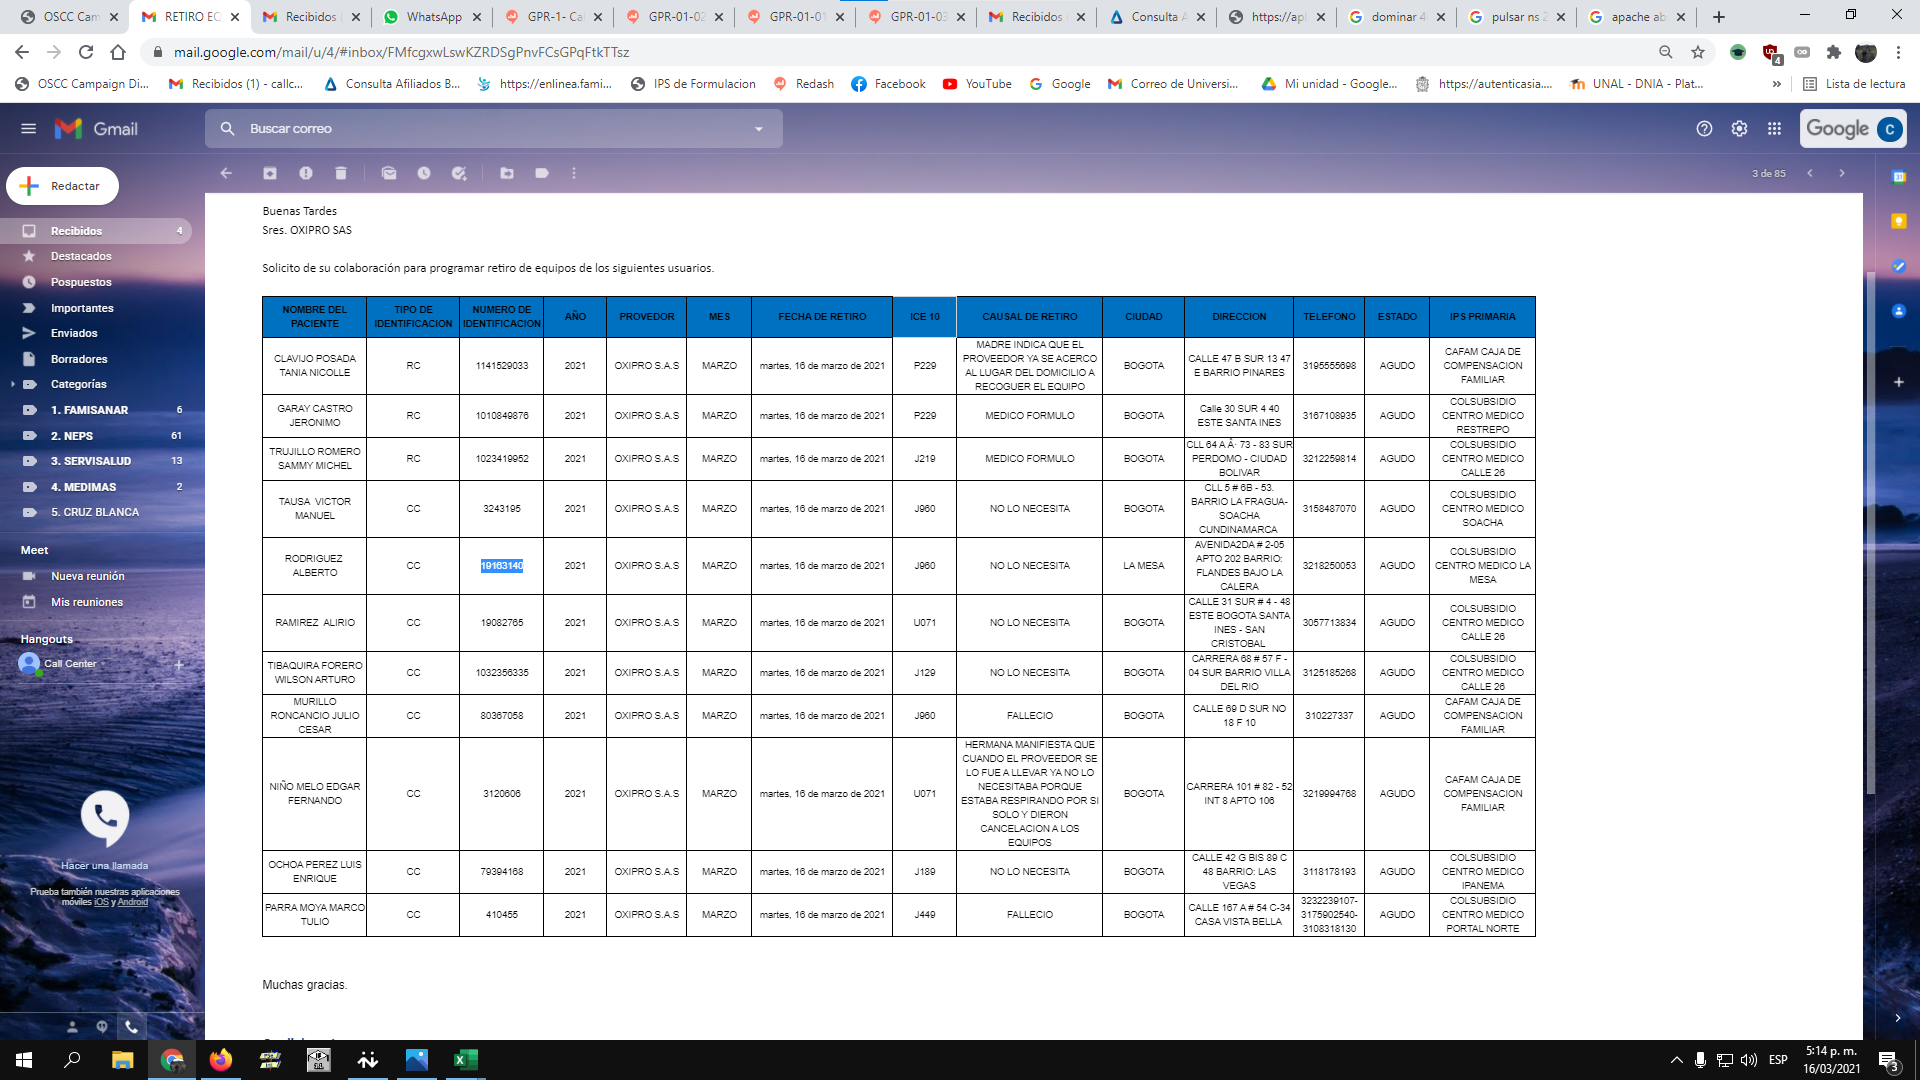The height and width of the screenshot is (1080, 1920).
Task: Click the Android apps link
Action: (133, 902)
